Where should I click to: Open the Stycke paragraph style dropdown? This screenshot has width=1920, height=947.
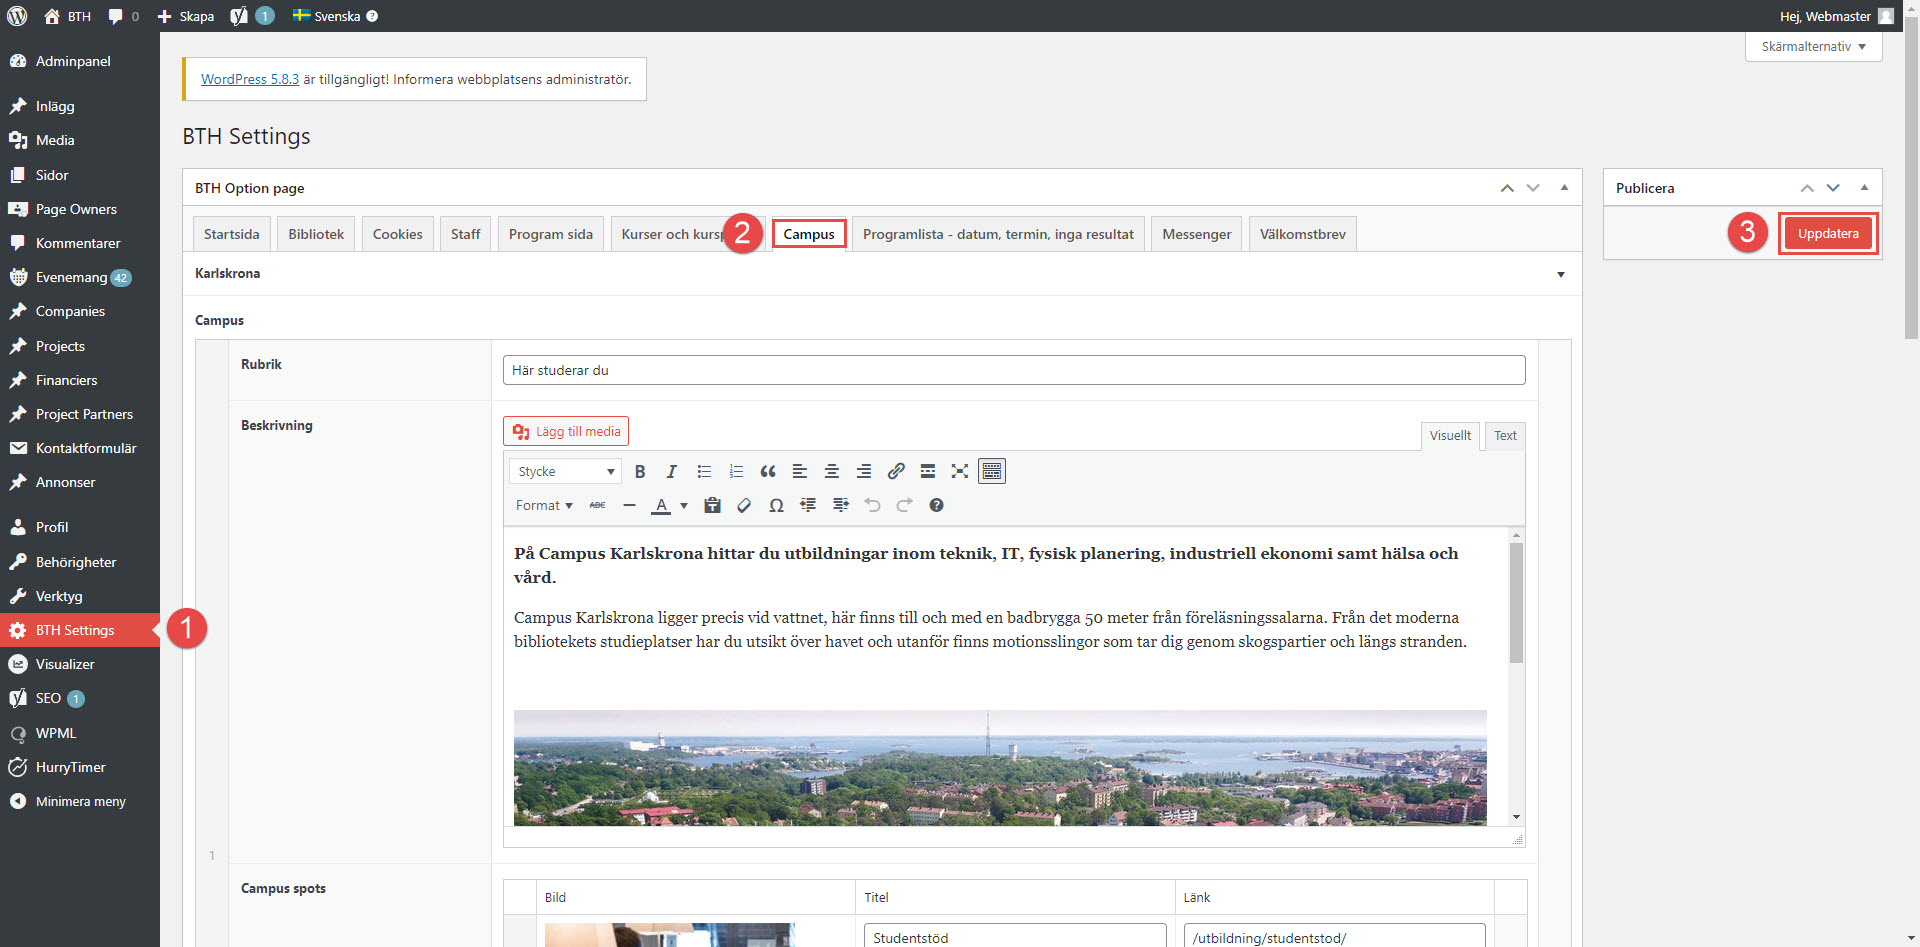(565, 471)
